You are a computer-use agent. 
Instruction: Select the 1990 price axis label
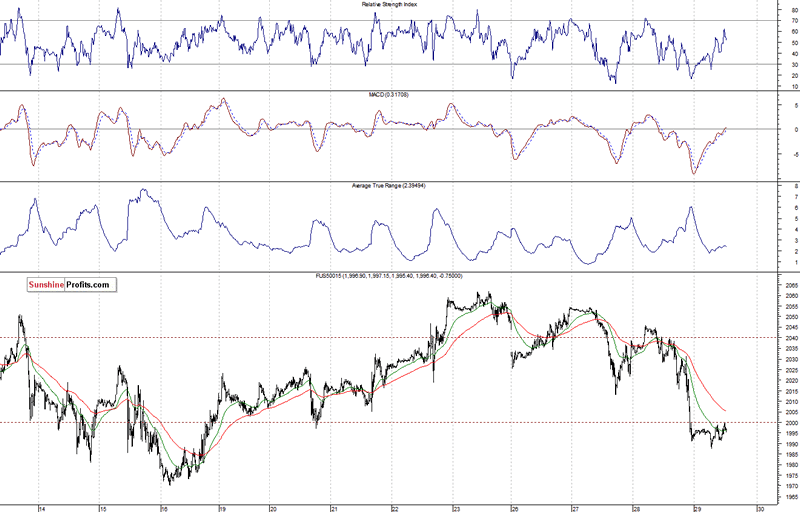[792, 444]
